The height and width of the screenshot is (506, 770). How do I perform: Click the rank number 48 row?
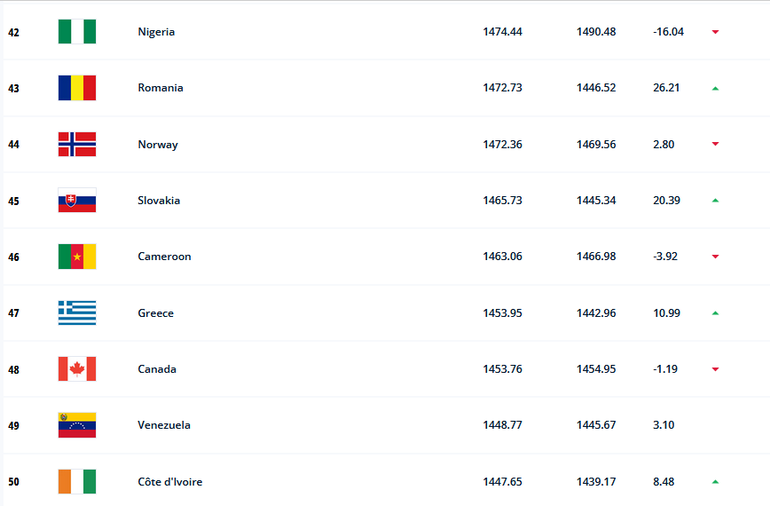(14, 369)
